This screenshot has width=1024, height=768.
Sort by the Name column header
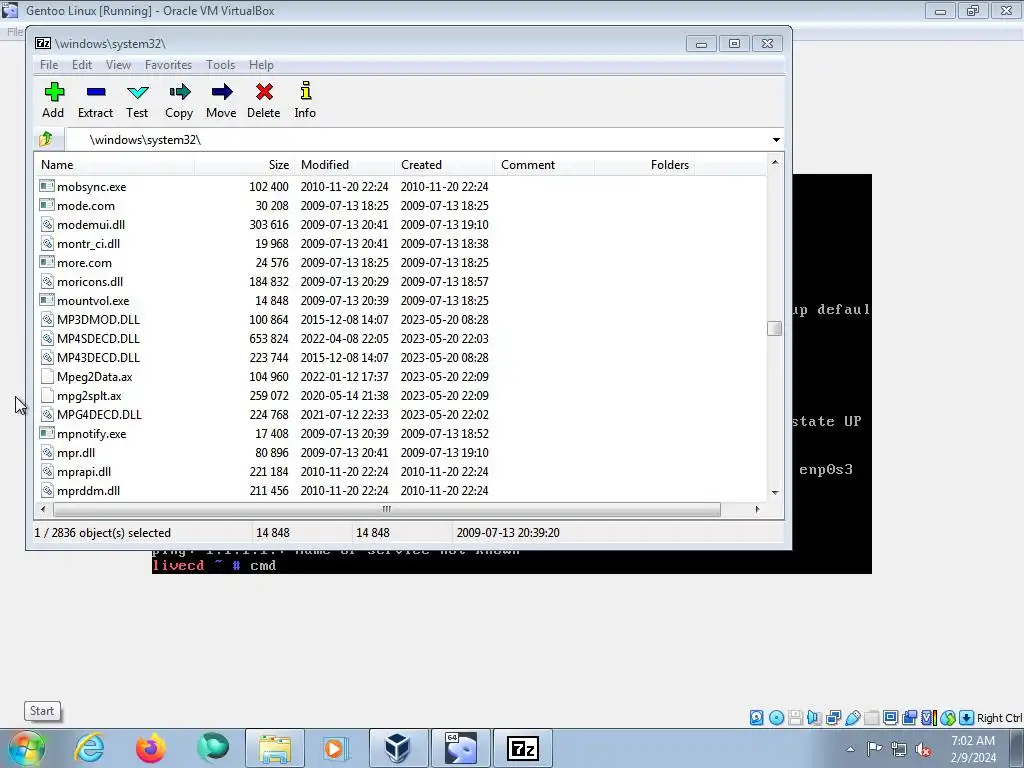114,165
